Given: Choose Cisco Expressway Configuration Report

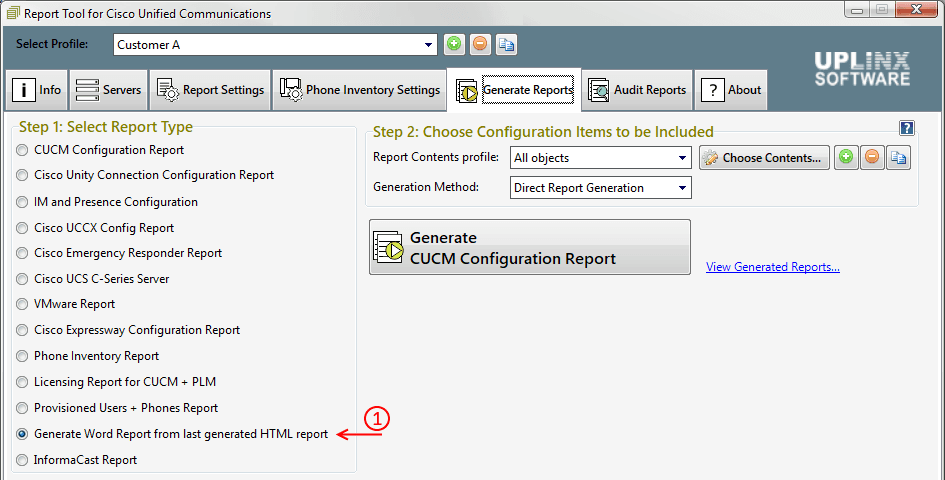Looking at the screenshot, I should coord(128,330).
